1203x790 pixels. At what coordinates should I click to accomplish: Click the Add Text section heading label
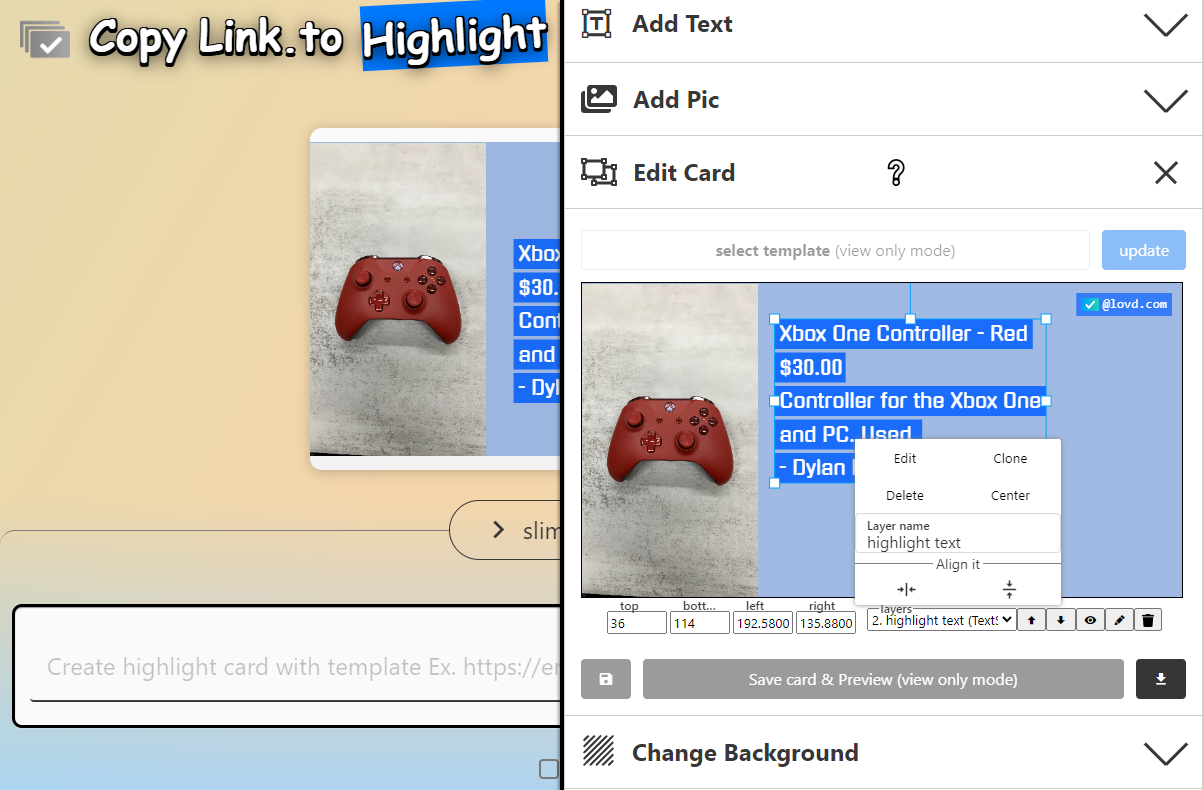tap(683, 24)
